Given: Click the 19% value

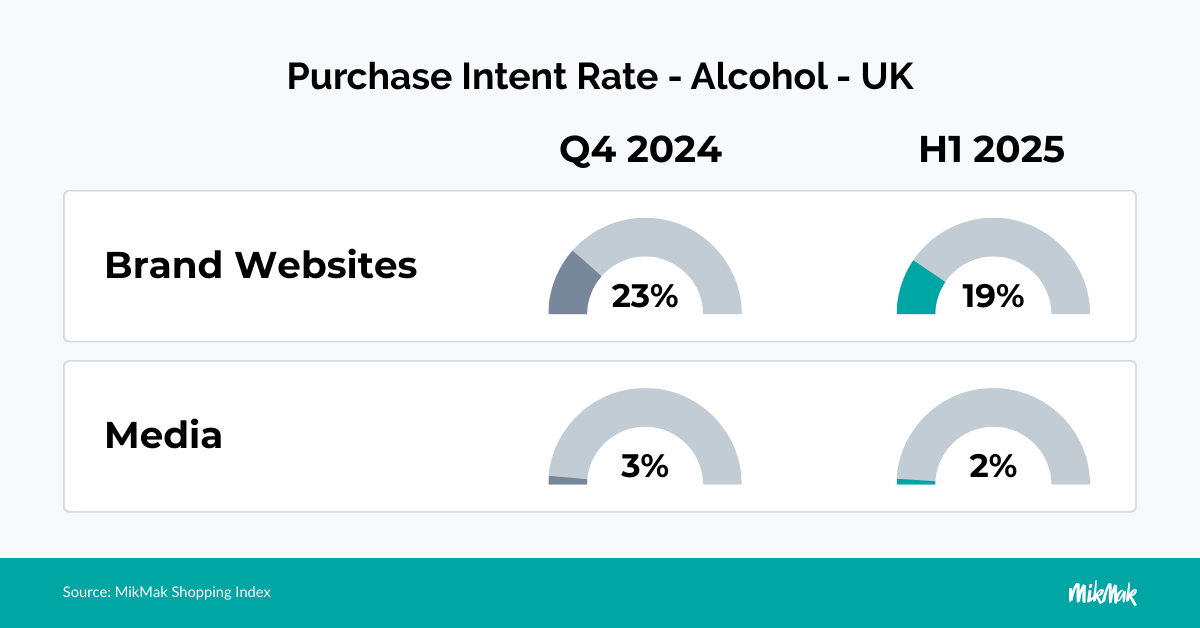Looking at the screenshot, I should (993, 297).
